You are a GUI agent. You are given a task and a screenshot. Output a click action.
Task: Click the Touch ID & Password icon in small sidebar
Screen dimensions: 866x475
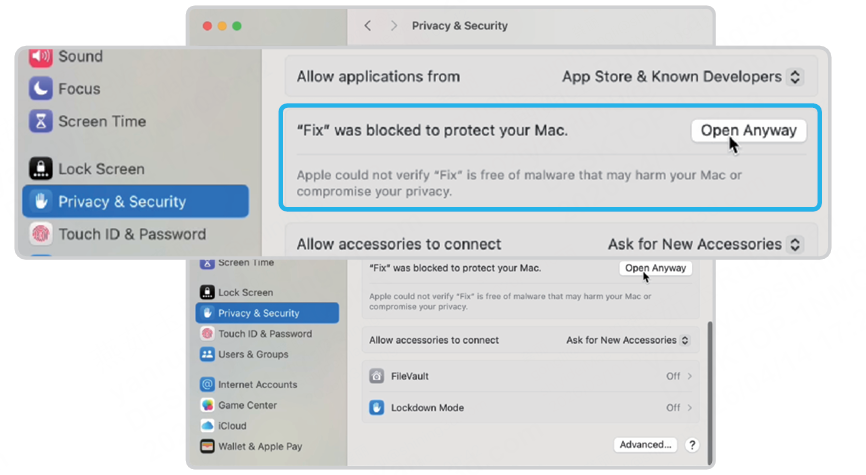click(207, 333)
